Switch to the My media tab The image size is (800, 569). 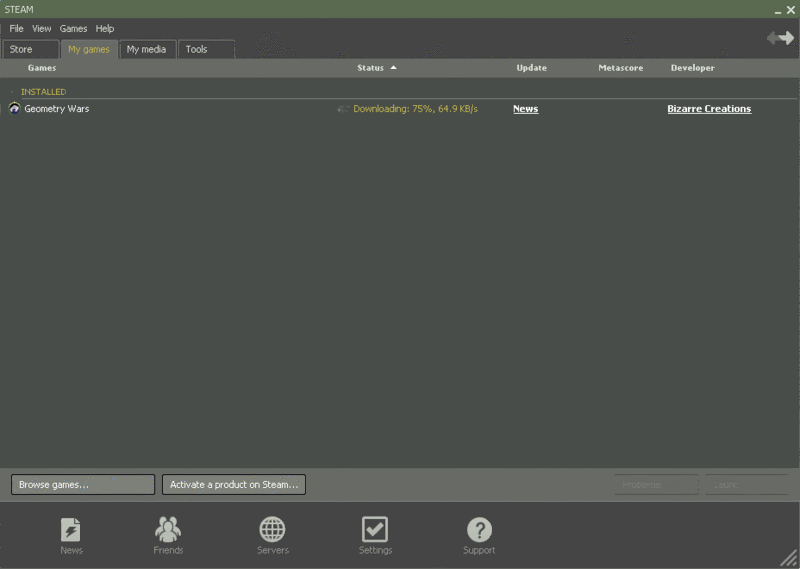click(x=147, y=50)
